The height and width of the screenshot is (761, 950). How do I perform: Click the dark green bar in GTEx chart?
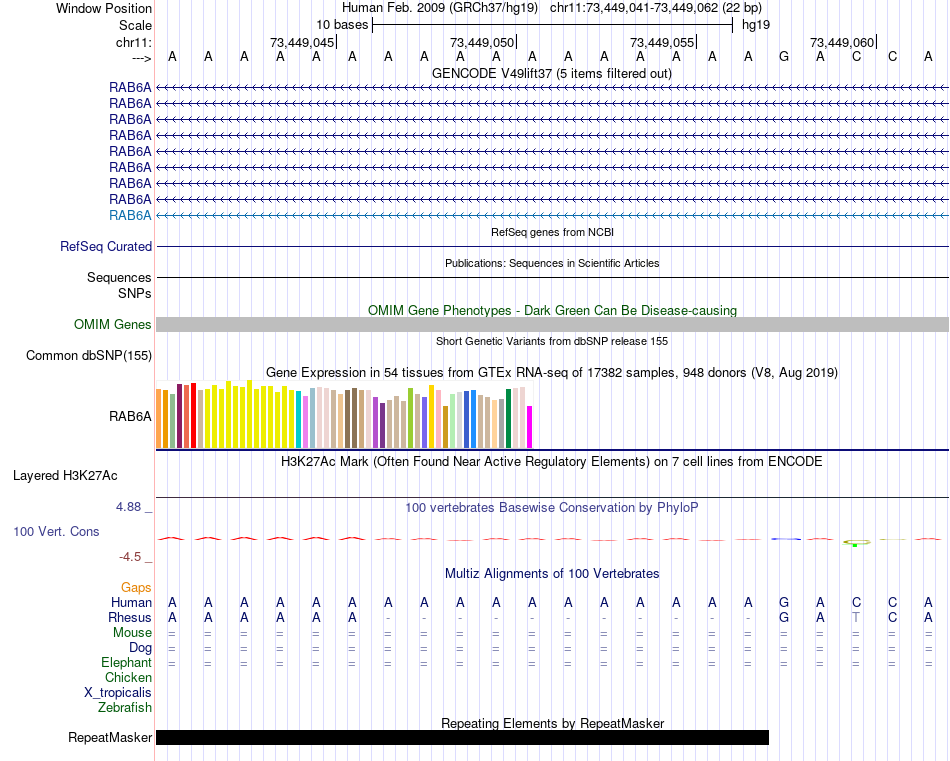[508, 419]
